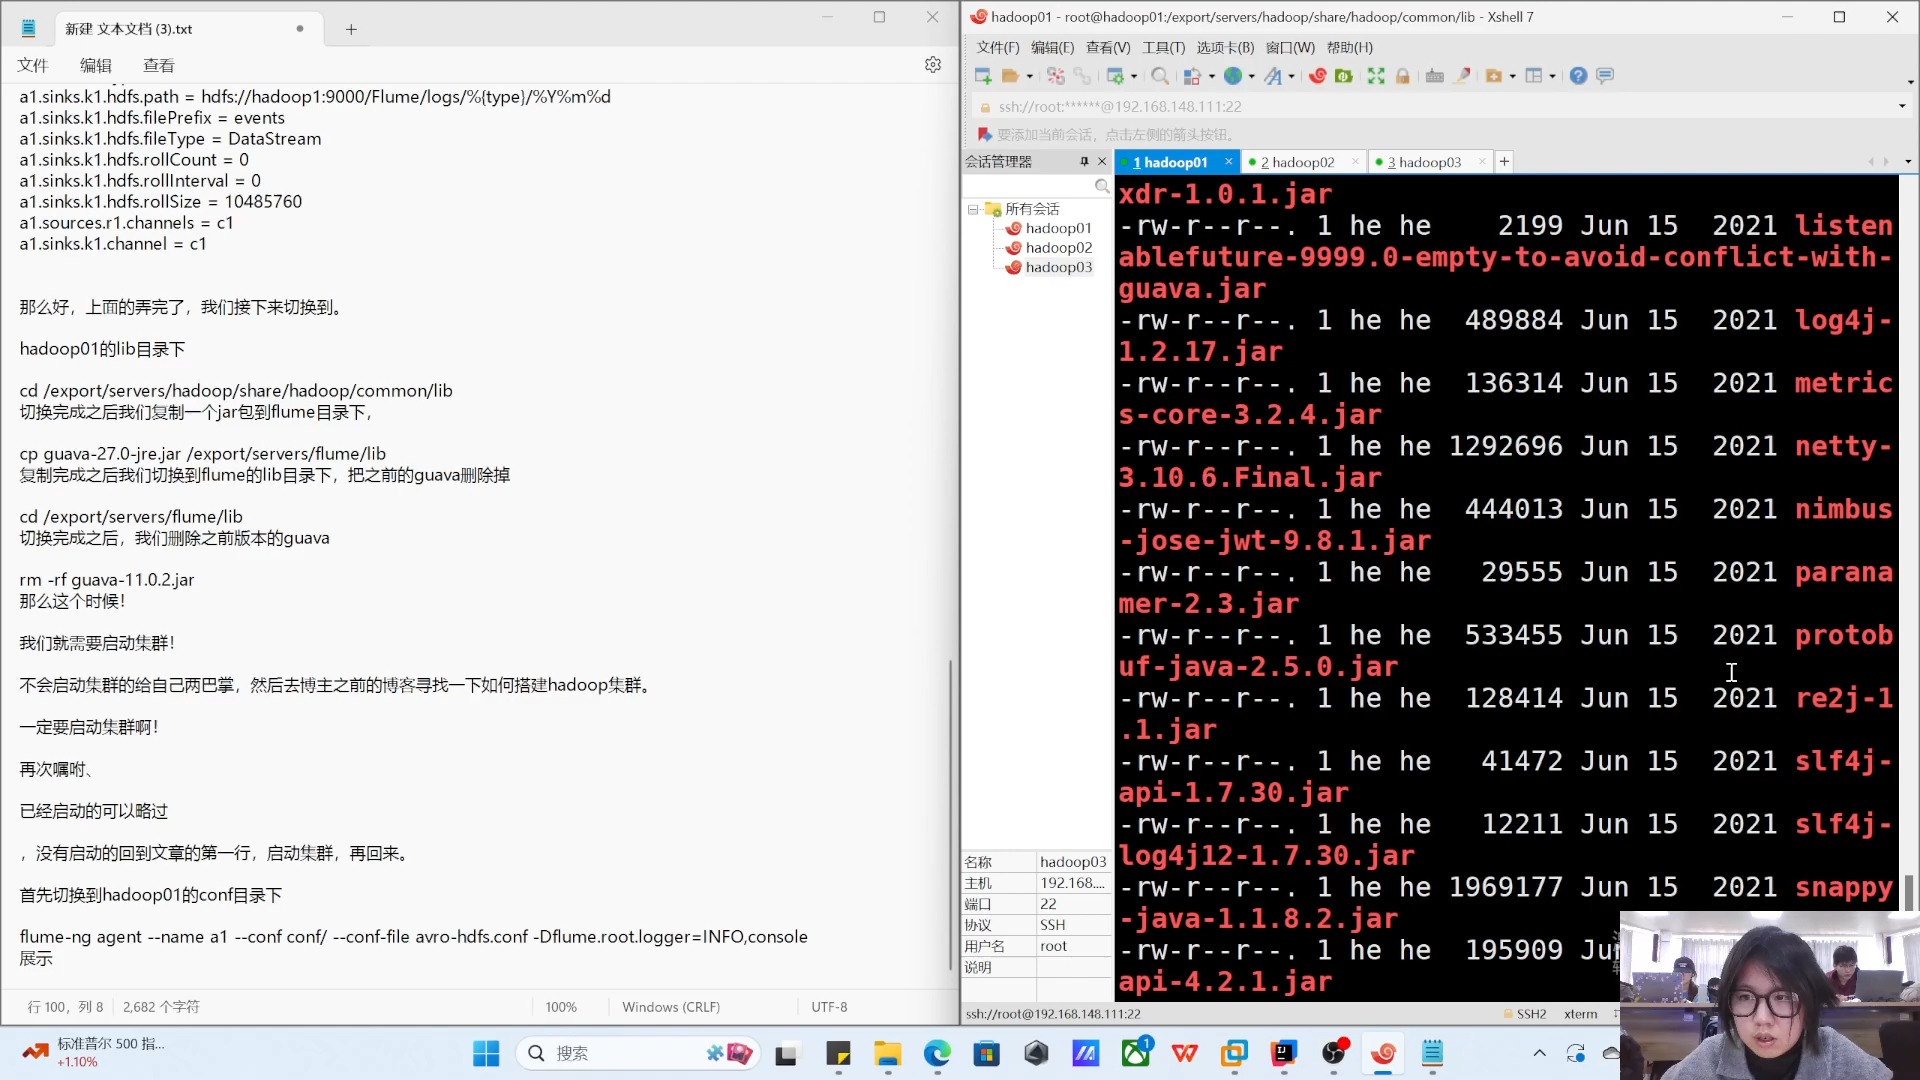
Task: Close the session manager panel
Action: point(1102,161)
